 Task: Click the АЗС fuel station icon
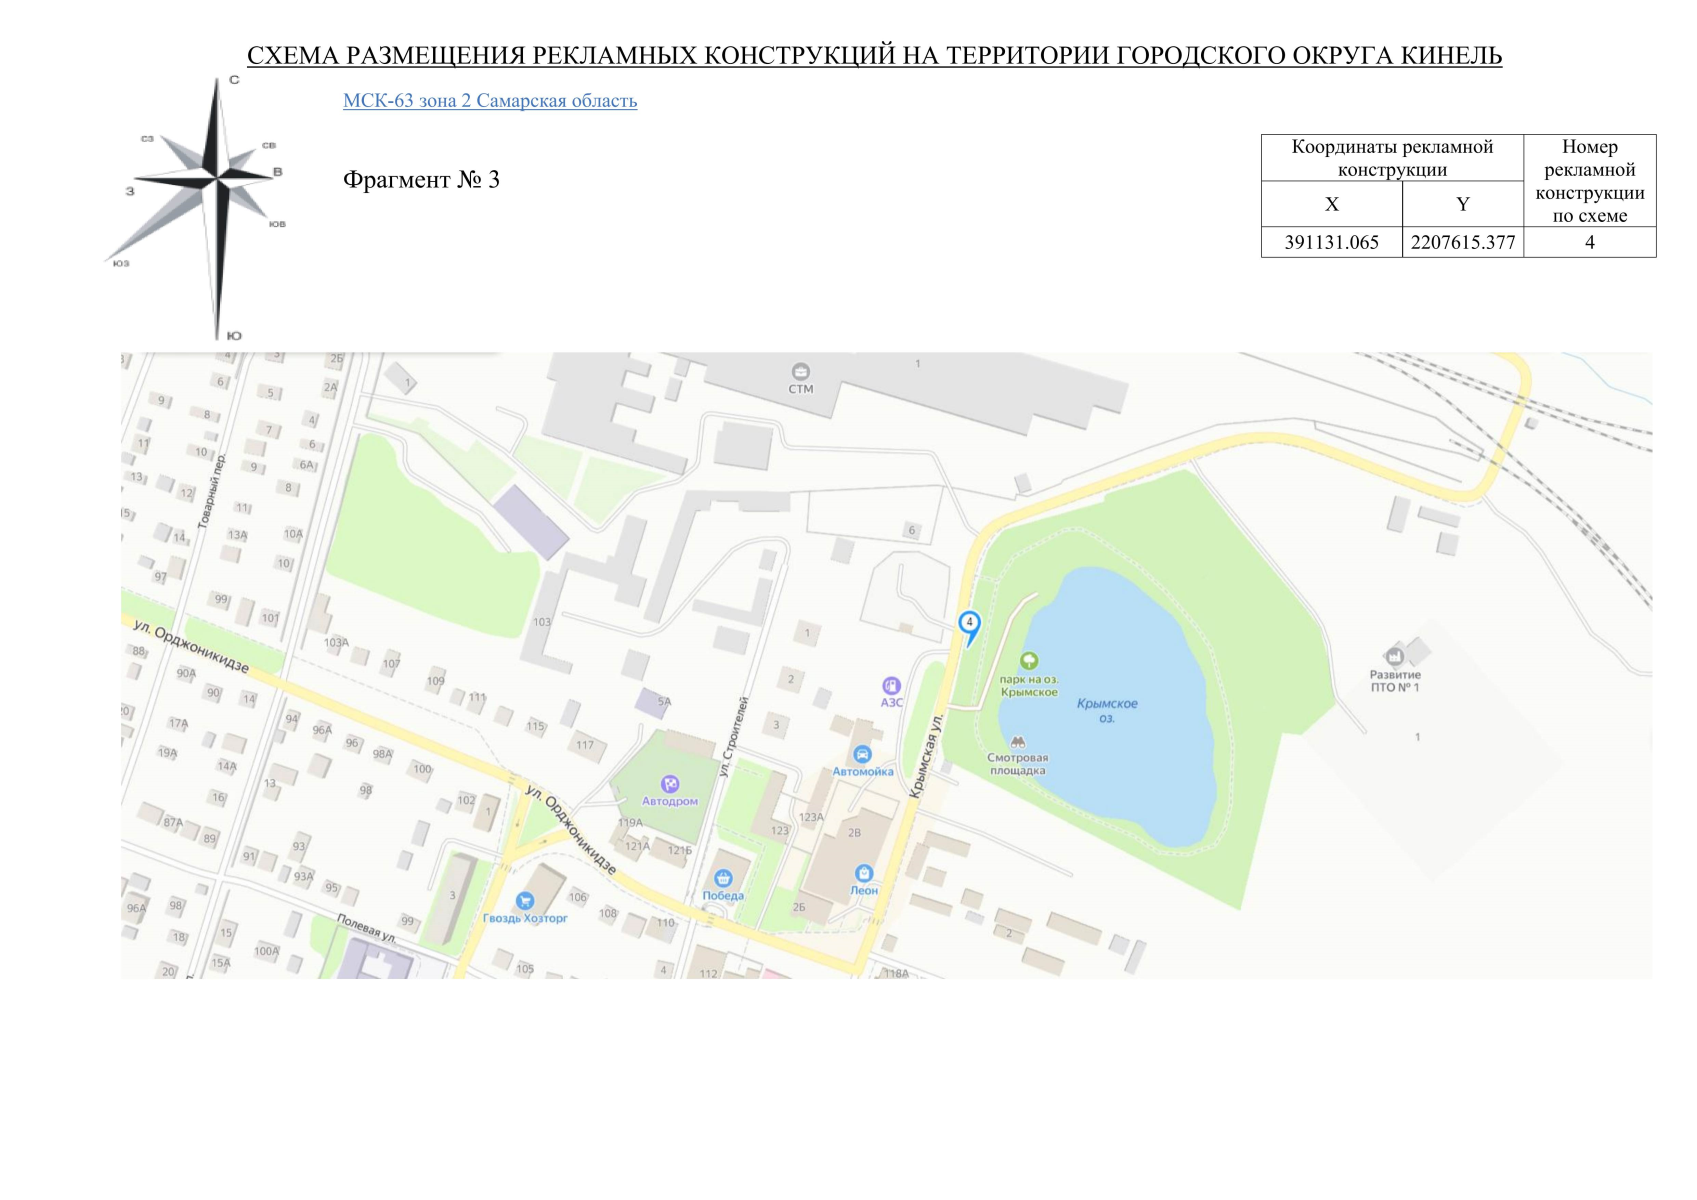tap(891, 686)
